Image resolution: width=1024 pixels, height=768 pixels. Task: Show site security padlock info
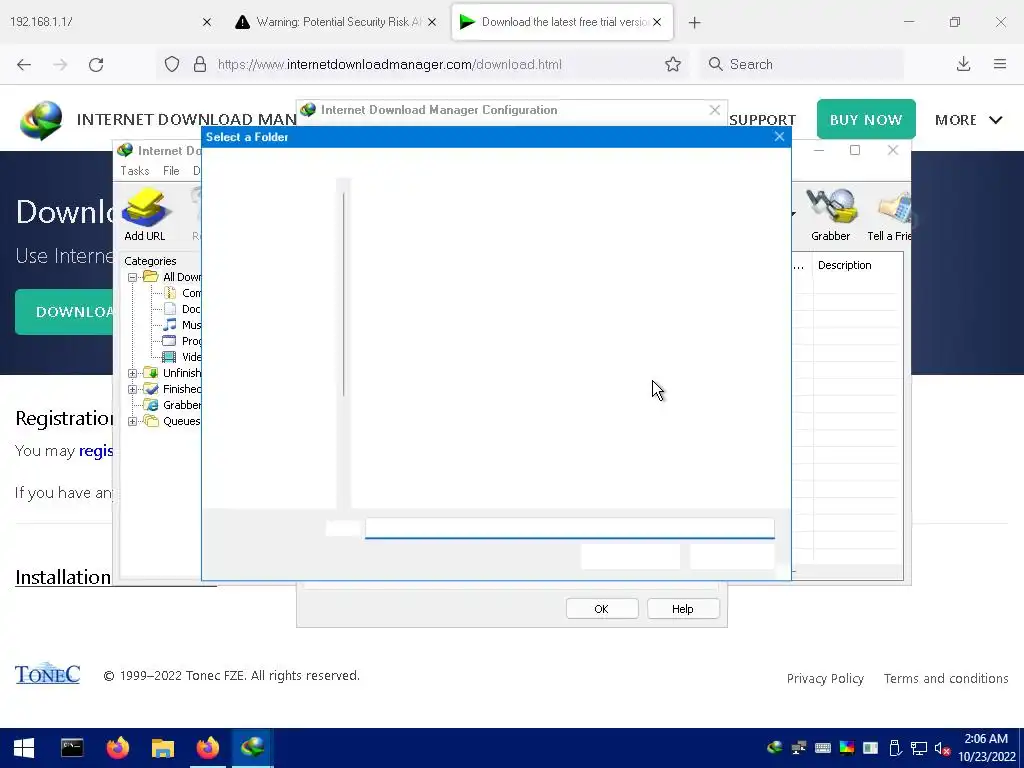click(x=200, y=64)
